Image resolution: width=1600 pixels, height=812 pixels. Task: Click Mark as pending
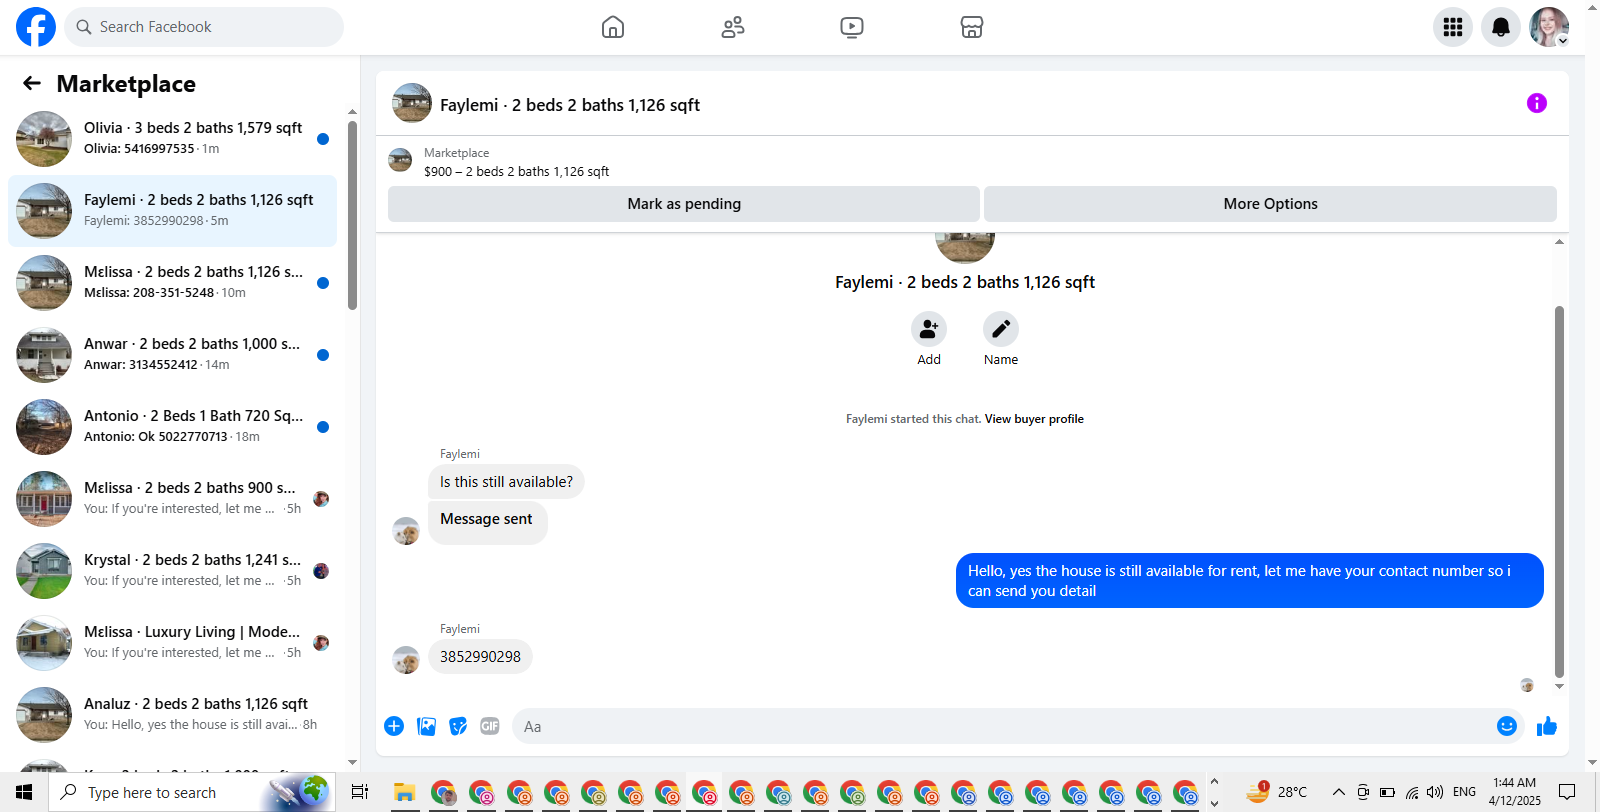[684, 204]
